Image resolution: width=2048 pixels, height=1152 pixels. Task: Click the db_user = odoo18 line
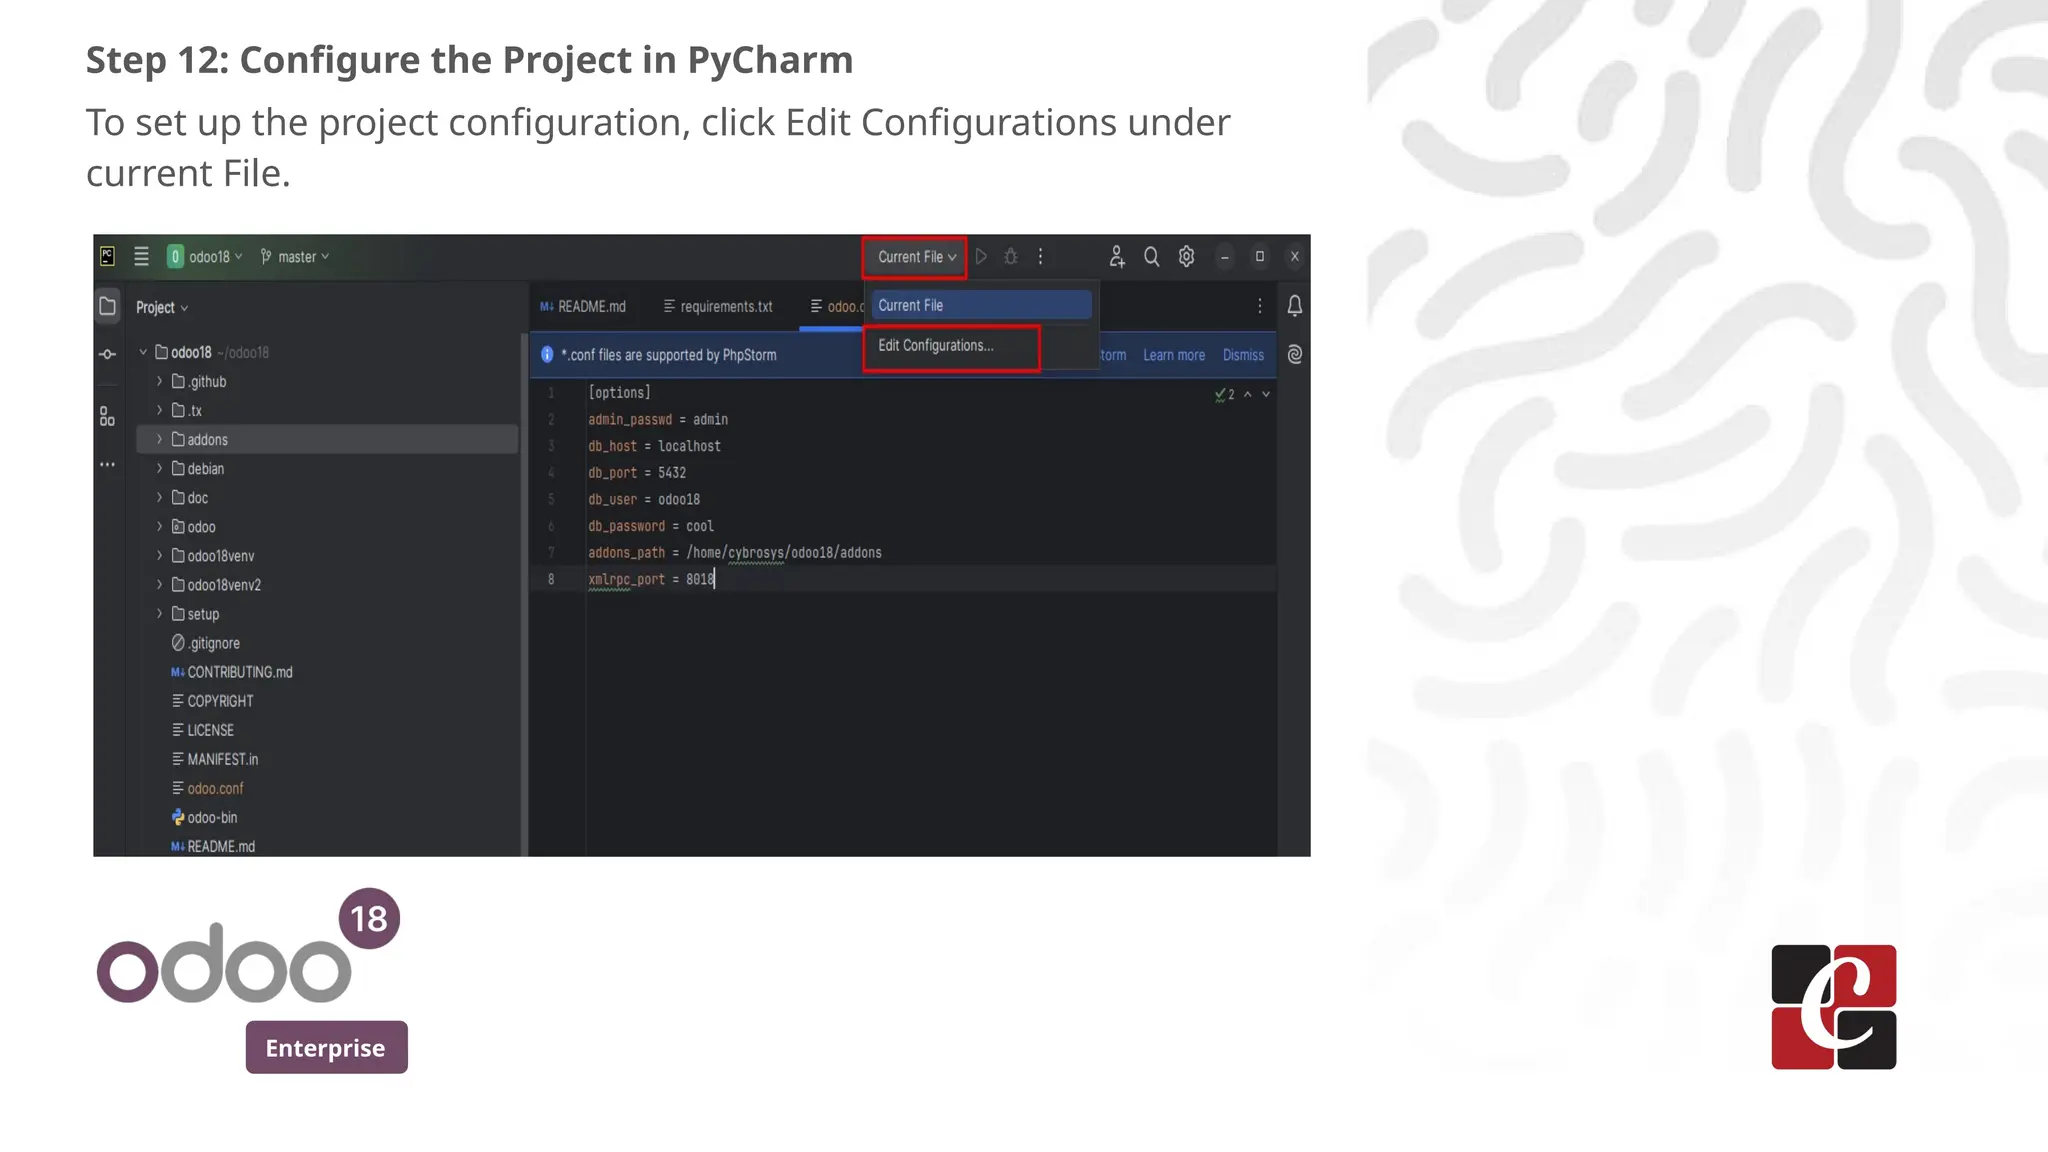point(644,499)
